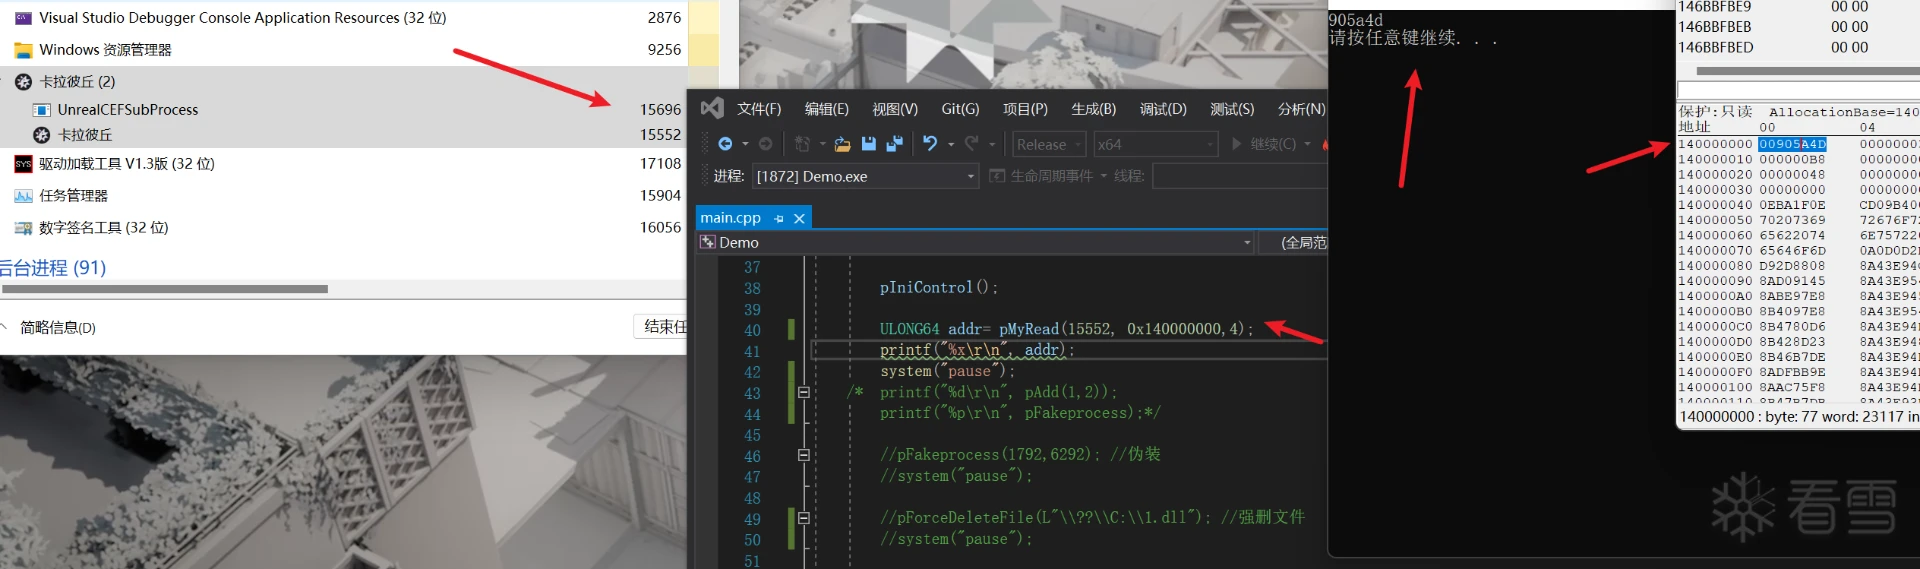Click 简略信息(D) in Task Manager
Viewport: 1920px width, 569px height.
(58, 328)
